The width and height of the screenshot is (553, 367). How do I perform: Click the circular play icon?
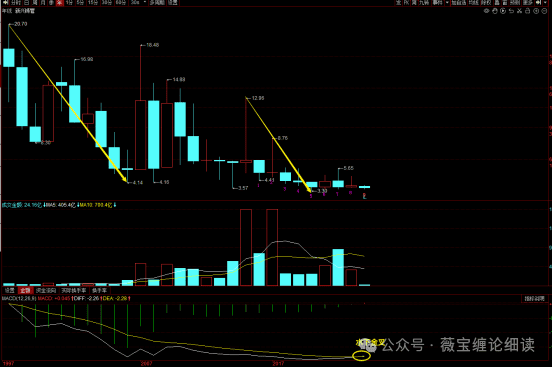[x=503, y=11]
